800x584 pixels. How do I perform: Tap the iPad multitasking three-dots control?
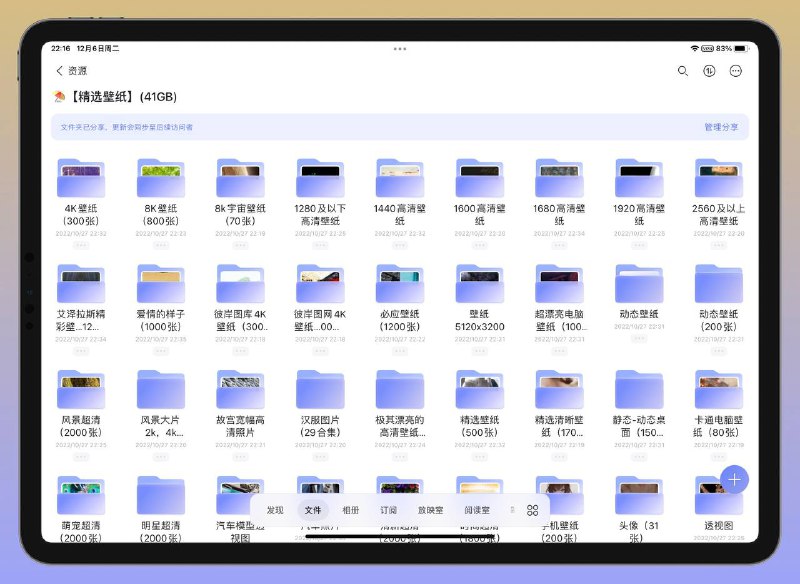[x=400, y=48]
